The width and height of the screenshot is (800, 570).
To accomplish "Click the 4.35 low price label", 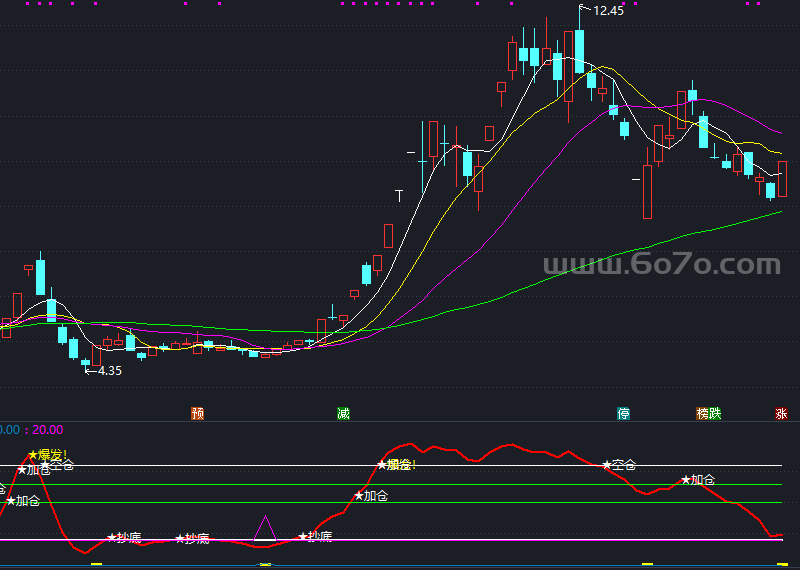I will [109, 371].
